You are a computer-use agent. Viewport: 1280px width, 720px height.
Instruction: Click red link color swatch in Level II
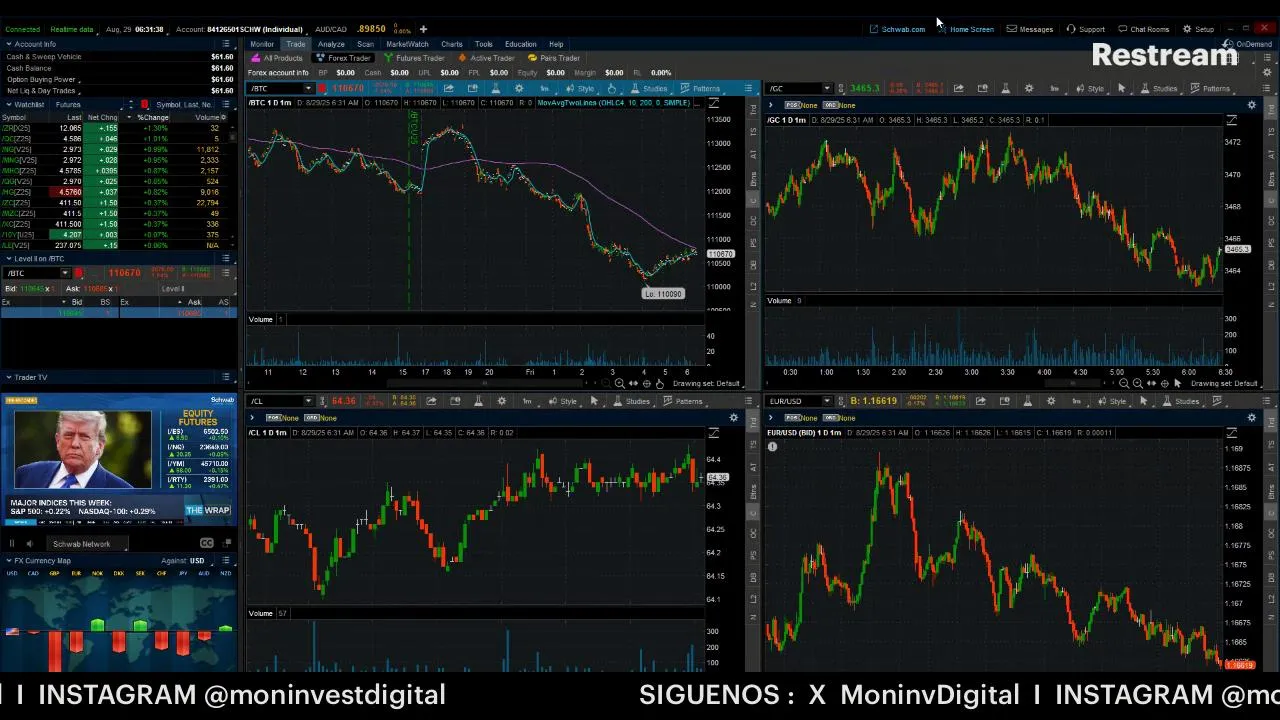78,273
